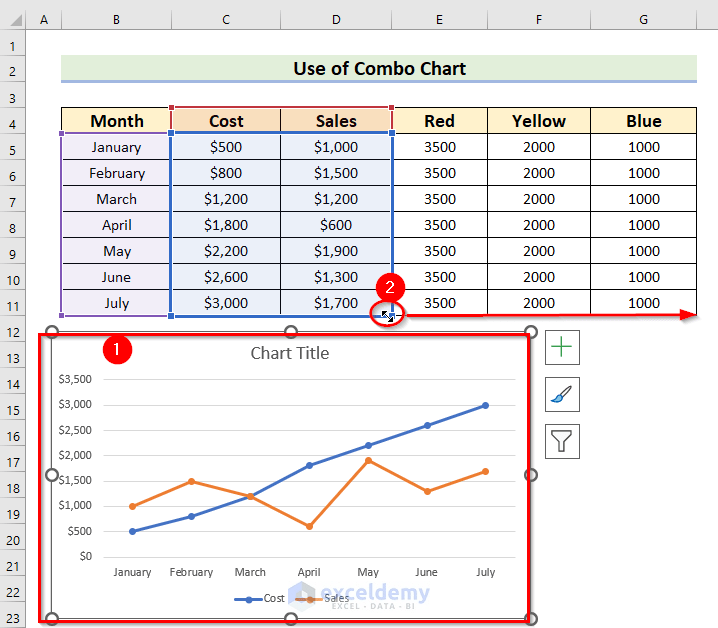The width and height of the screenshot is (718, 628).
Task: Select the $800 cost cell
Action: pyautogui.click(x=226, y=173)
